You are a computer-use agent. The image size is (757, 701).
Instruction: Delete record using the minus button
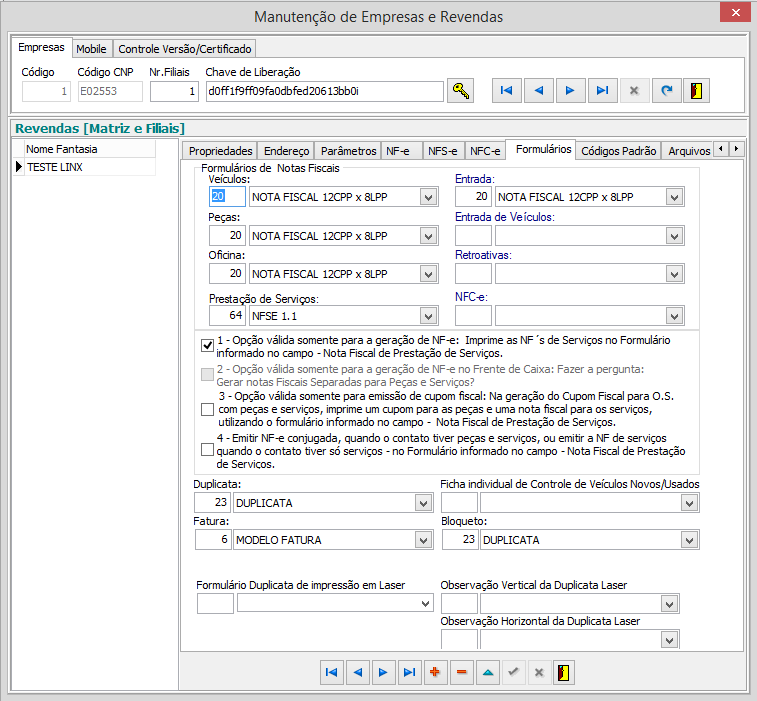pos(461,672)
